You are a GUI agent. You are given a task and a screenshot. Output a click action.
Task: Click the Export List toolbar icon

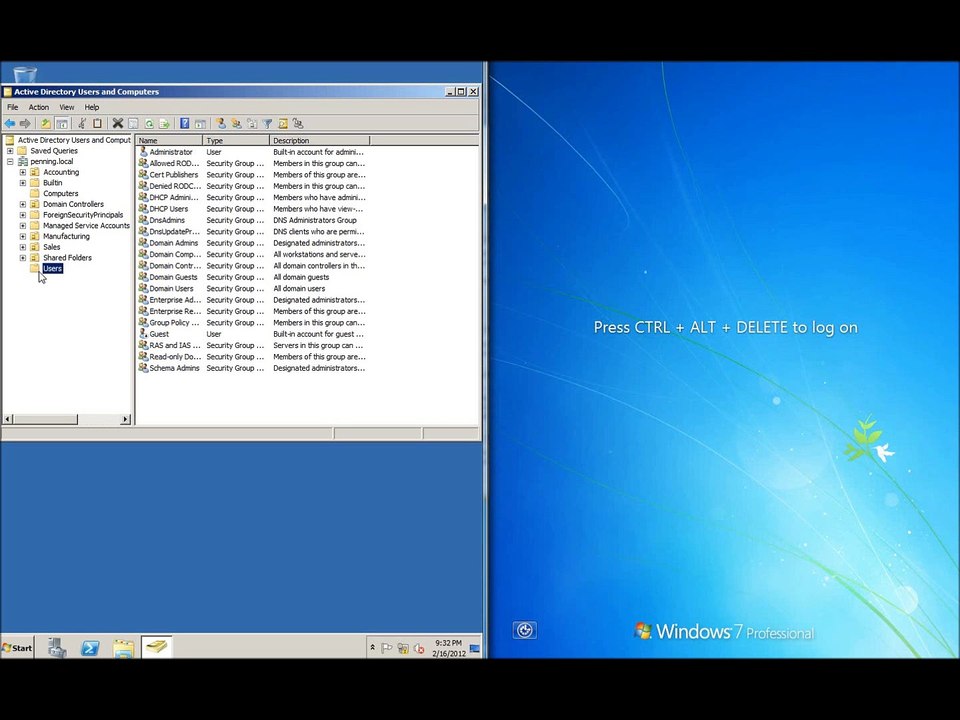pyautogui.click(x=164, y=124)
